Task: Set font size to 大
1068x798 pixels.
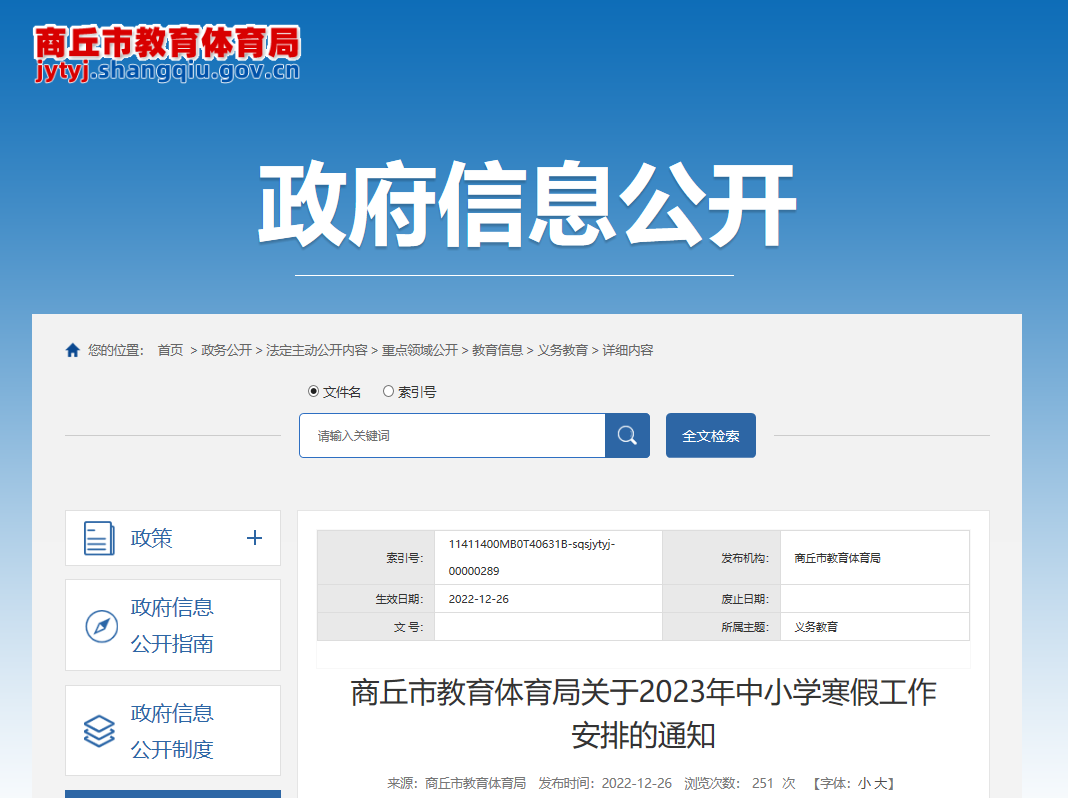Action: pos(880,783)
